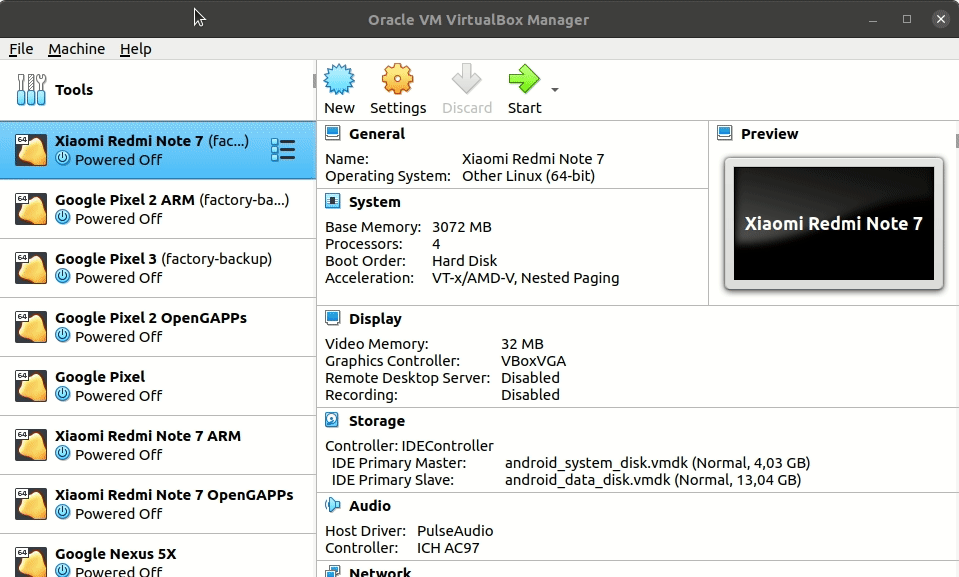This screenshot has width=959, height=577.
Task: Open the Help menu
Action: tap(135, 48)
